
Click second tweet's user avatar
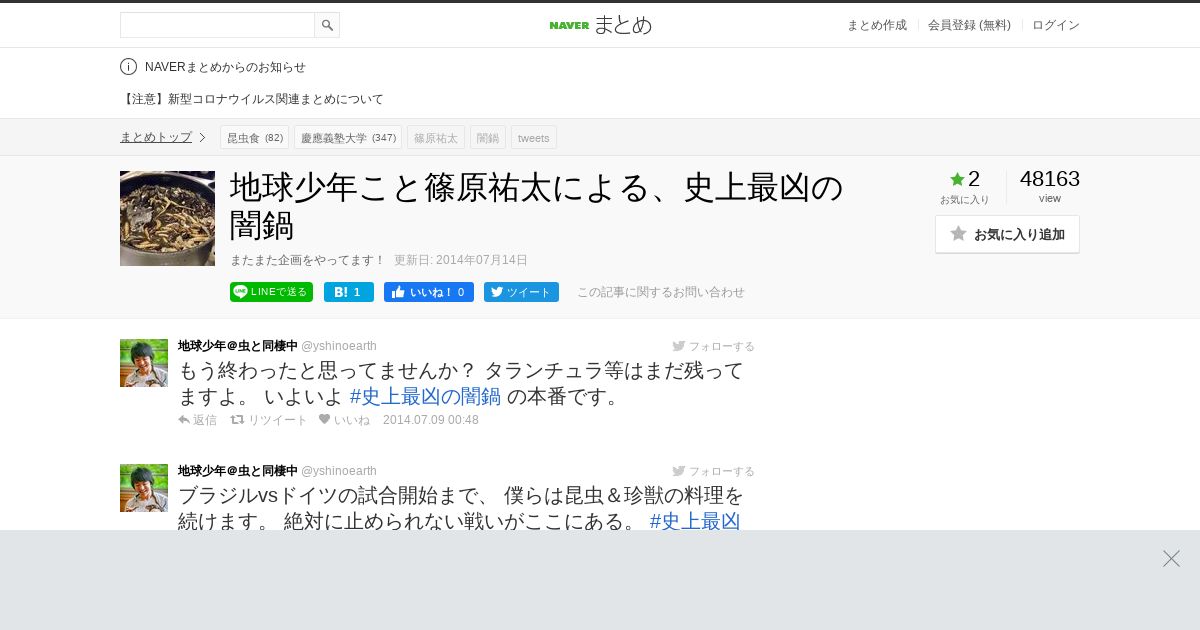pyautogui.click(x=144, y=488)
